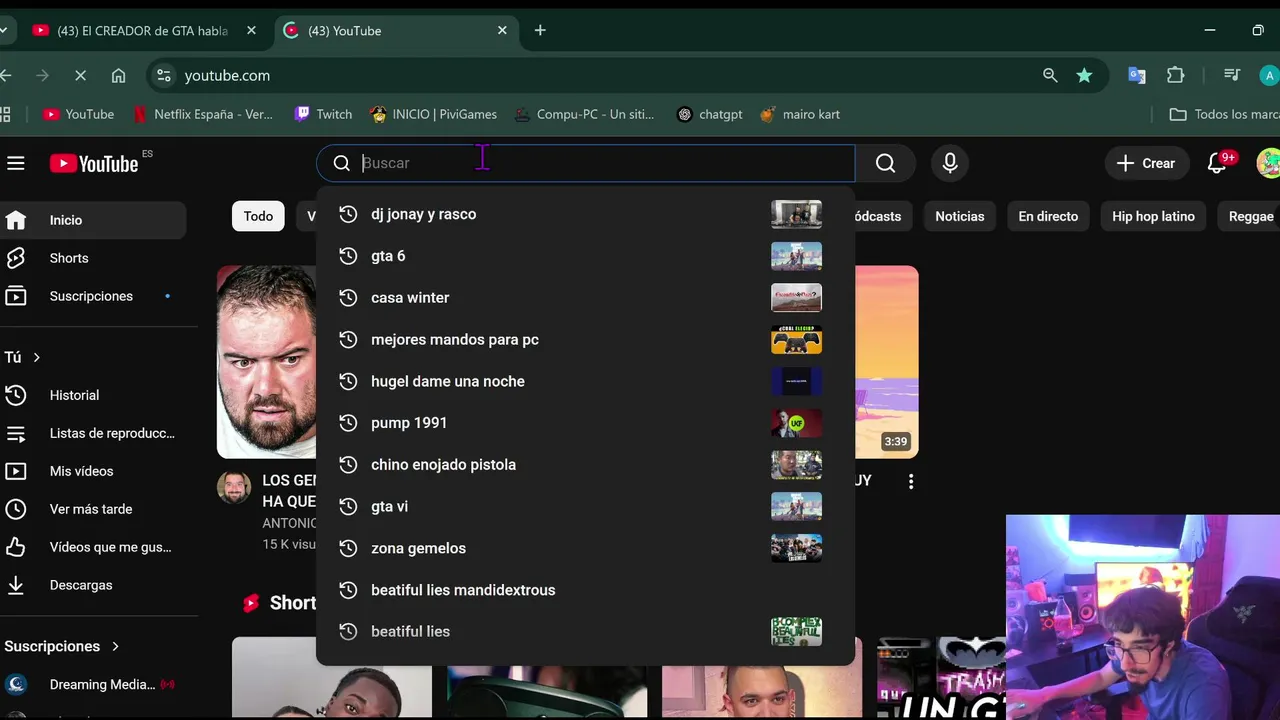Switch to El CREADOR de GTA tab
This screenshot has height=720, width=1280.
140,31
